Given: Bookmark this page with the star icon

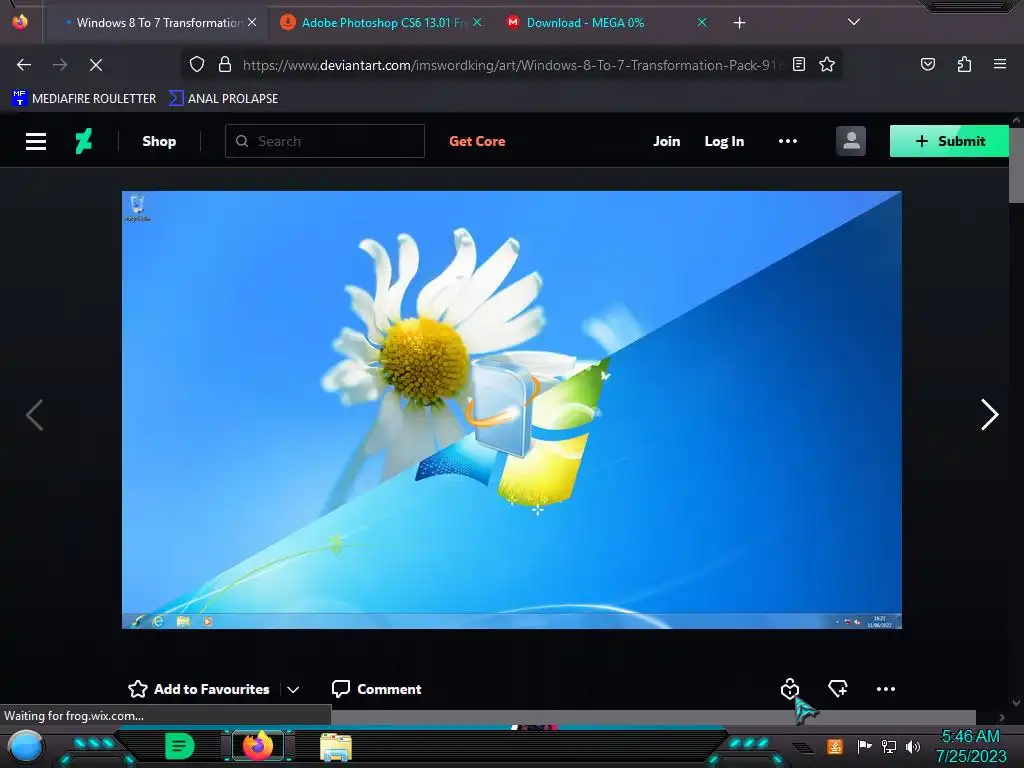Looking at the screenshot, I should coord(827,64).
